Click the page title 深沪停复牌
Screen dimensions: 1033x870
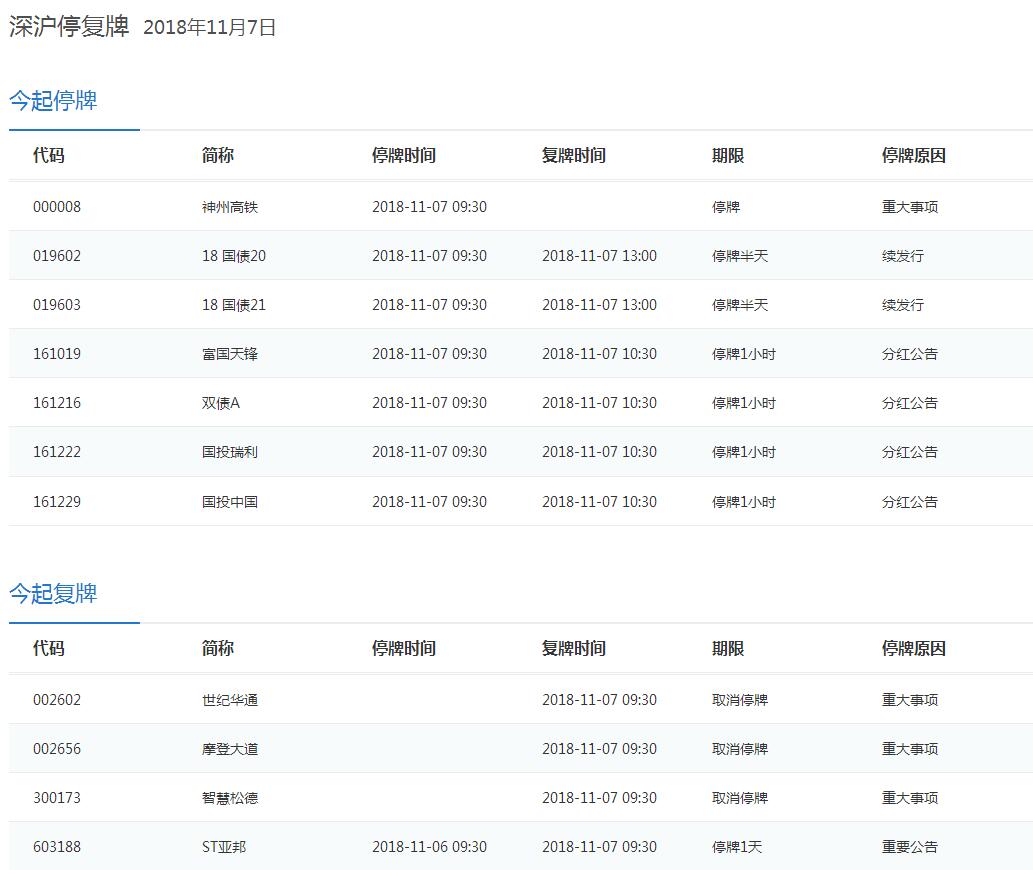69,27
